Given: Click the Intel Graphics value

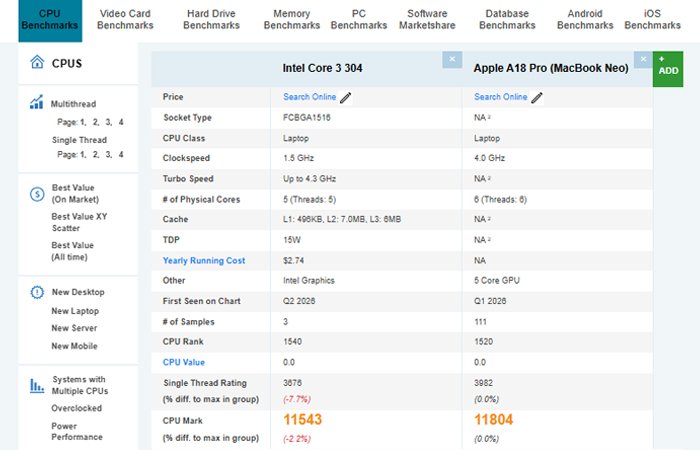Looking at the screenshot, I should pyautogui.click(x=309, y=280).
